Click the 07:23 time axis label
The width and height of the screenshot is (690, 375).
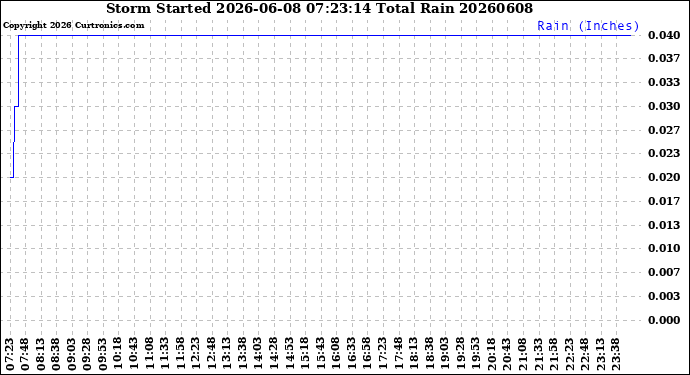[x=10, y=354]
